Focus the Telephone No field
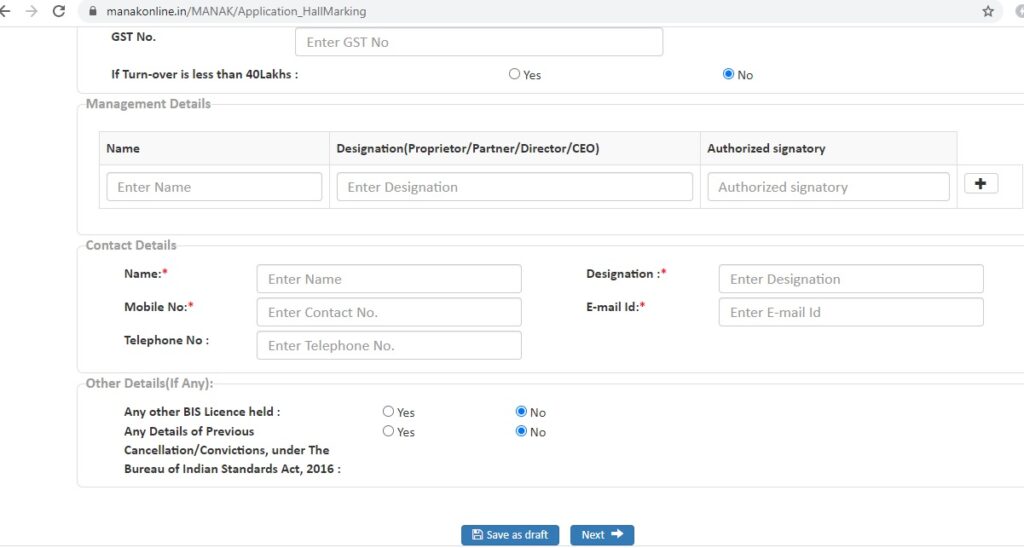This screenshot has width=1024, height=548. click(x=389, y=346)
